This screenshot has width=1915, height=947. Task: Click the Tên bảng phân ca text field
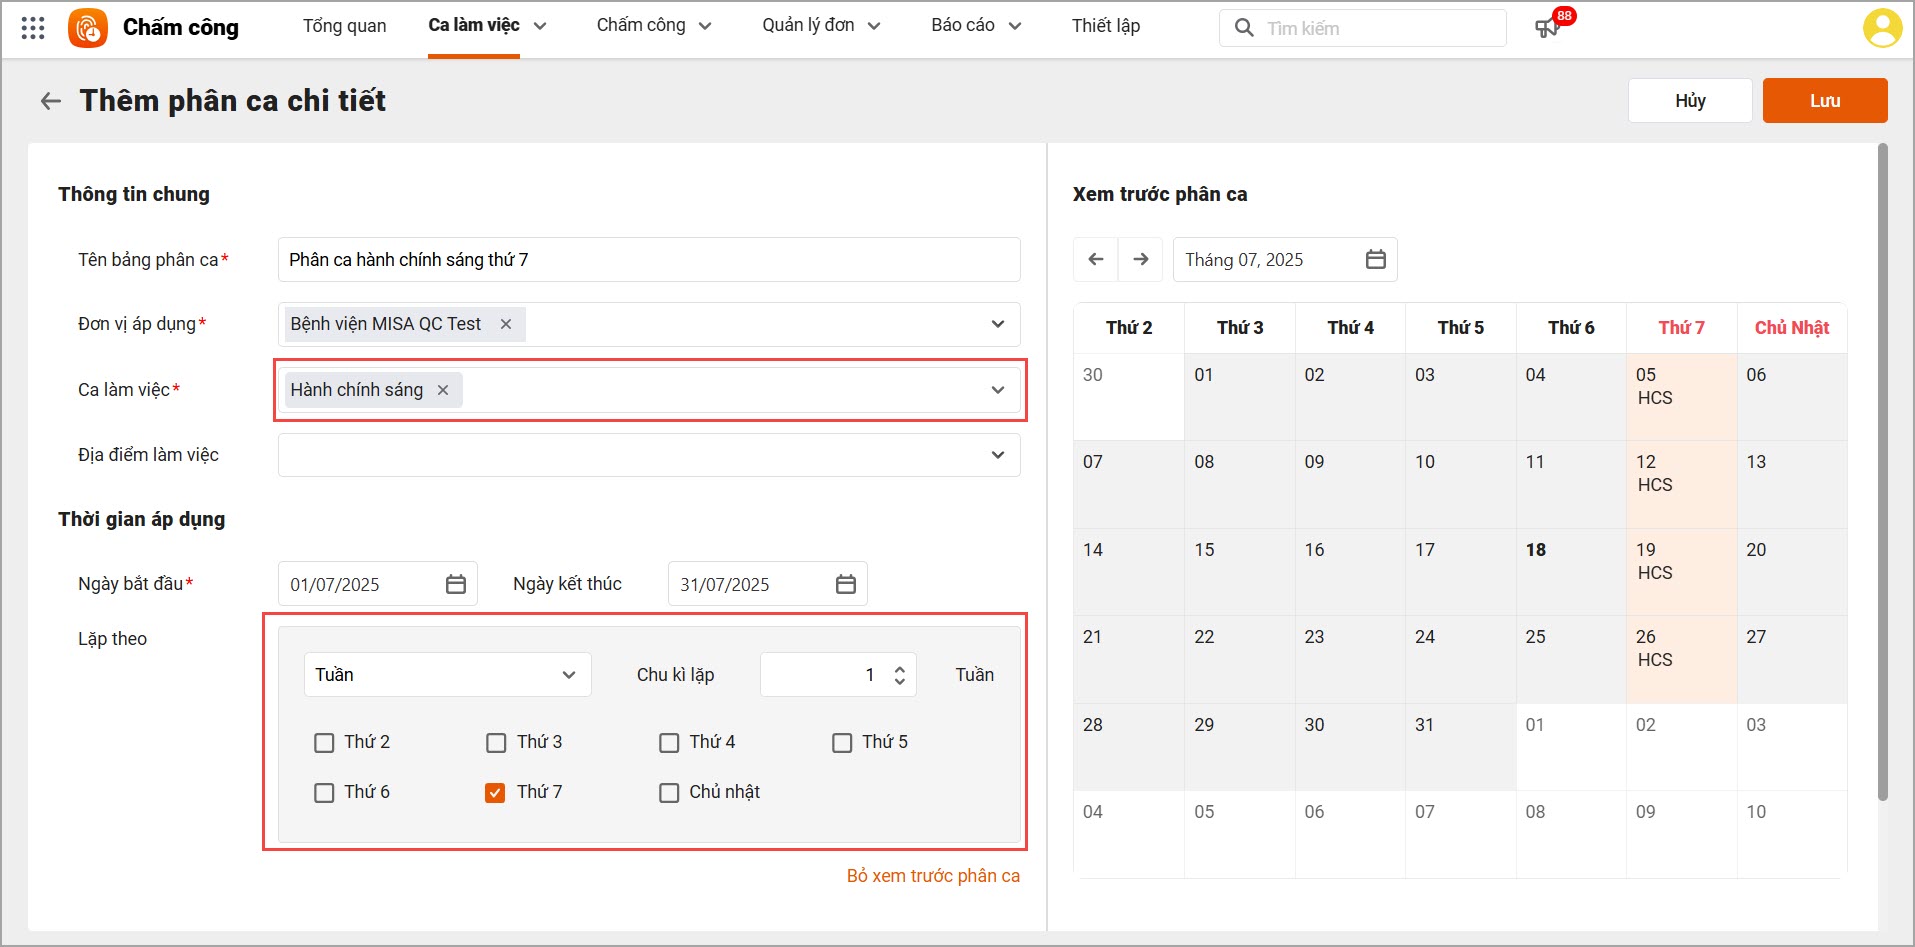click(x=648, y=260)
